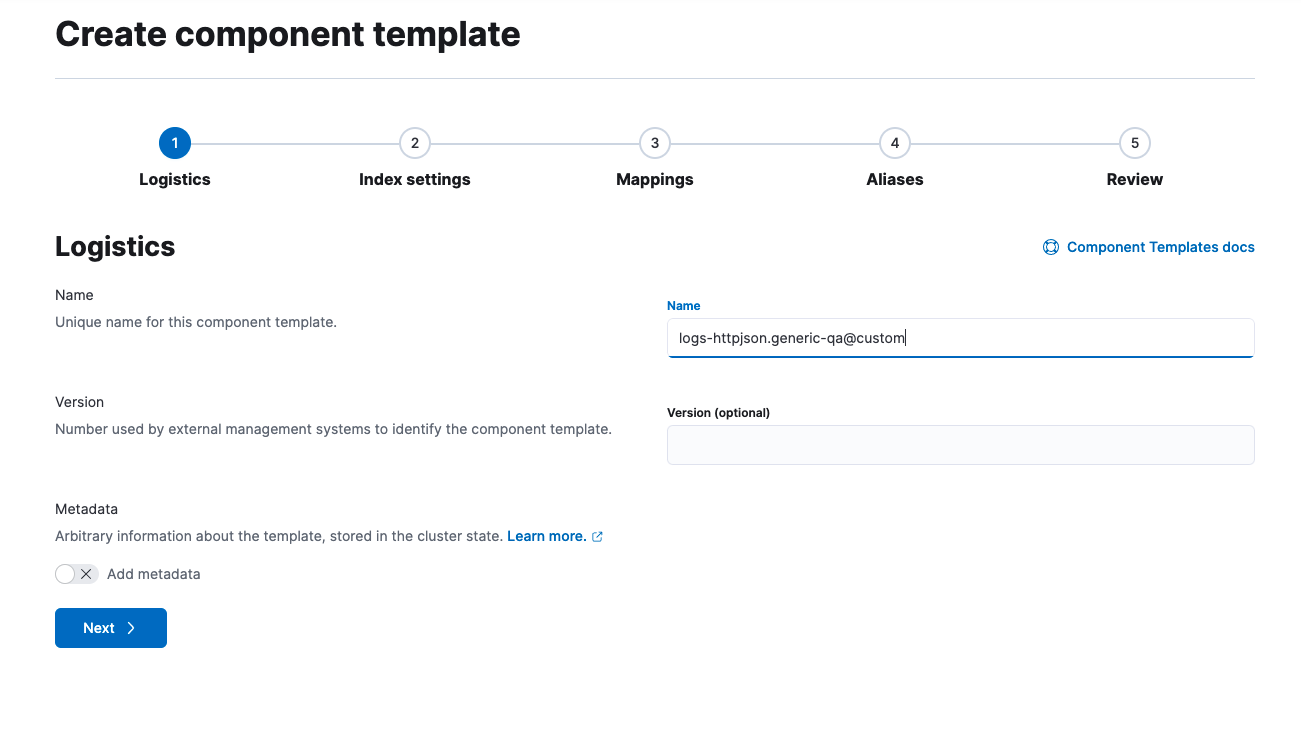Open the Component Templates docs link
1301x745 pixels.
[1160, 246]
